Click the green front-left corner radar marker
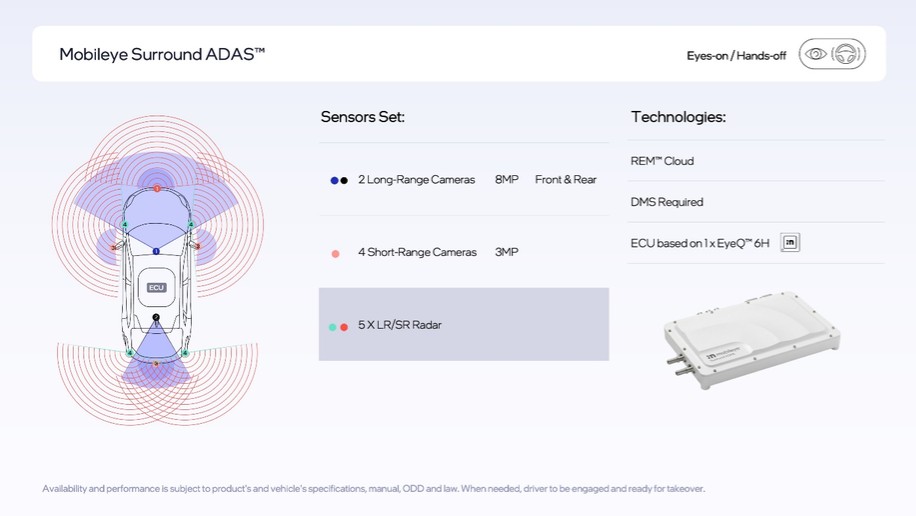Viewport: 916px width, 516px height. [124, 225]
